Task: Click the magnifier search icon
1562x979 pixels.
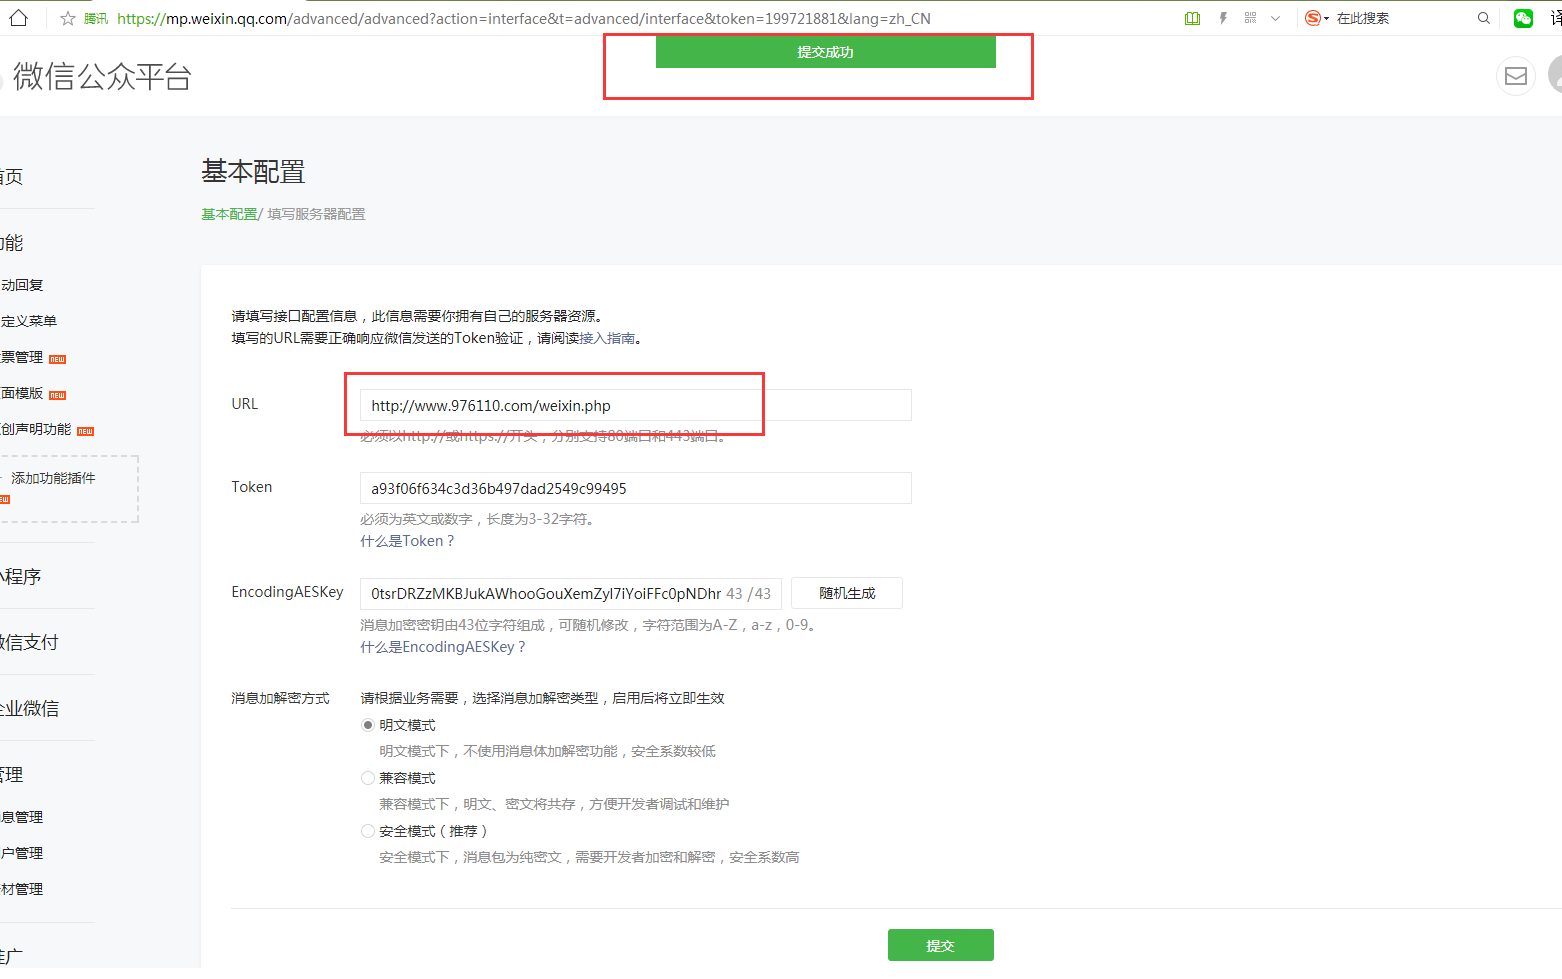Action: pos(1484,18)
